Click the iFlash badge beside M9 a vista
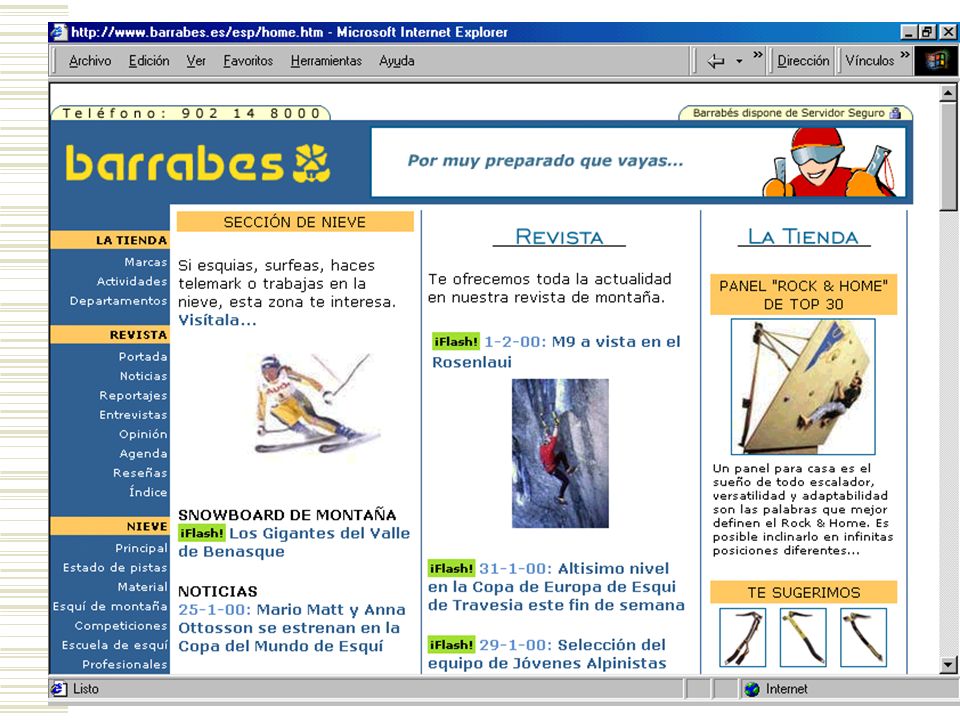The image size is (960, 720). [456, 342]
